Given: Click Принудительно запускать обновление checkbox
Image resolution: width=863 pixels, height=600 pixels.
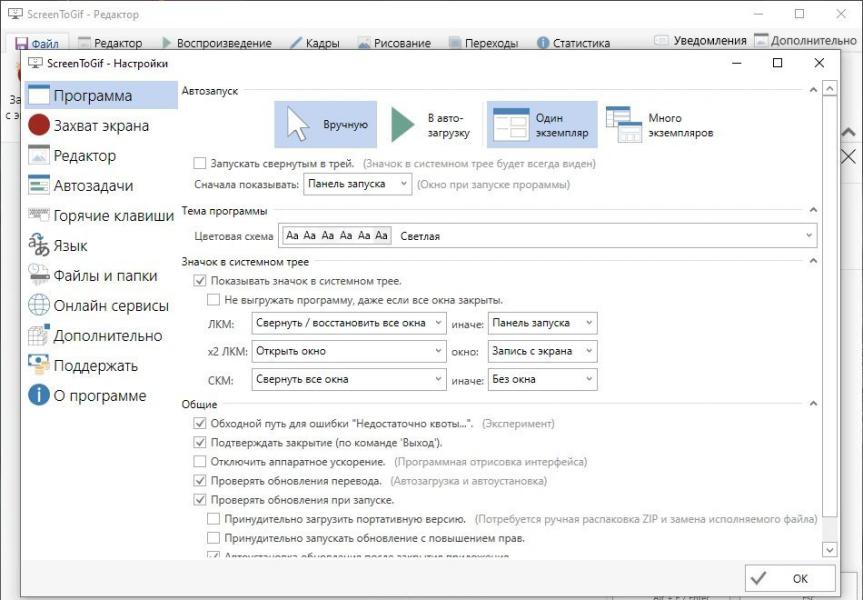Looking at the screenshot, I should tap(213, 538).
